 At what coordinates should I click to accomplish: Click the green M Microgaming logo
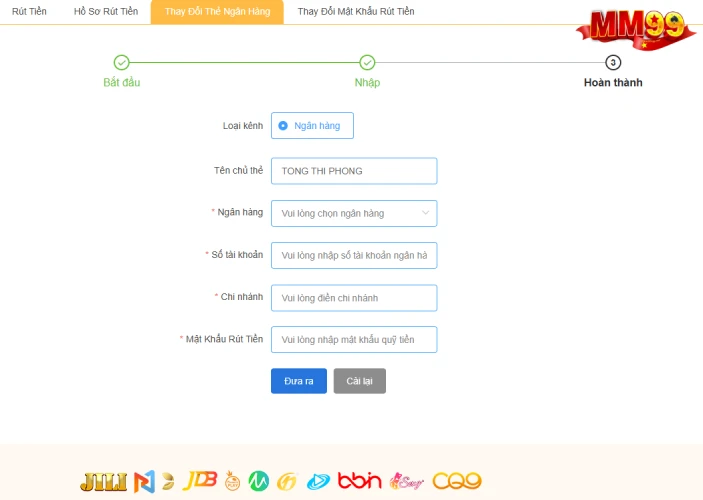259,482
